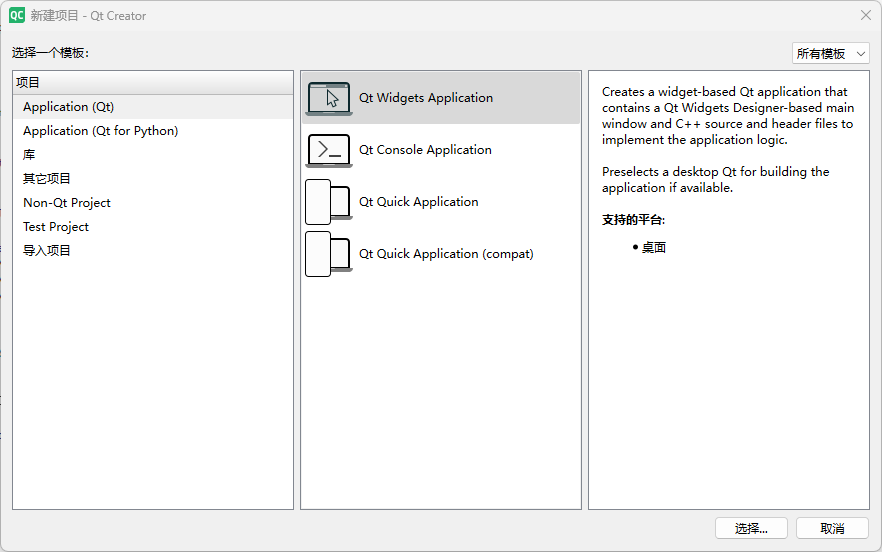The width and height of the screenshot is (882, 552).
Task: Click the 支持的平台 heading
Action: tap(633, 220)
